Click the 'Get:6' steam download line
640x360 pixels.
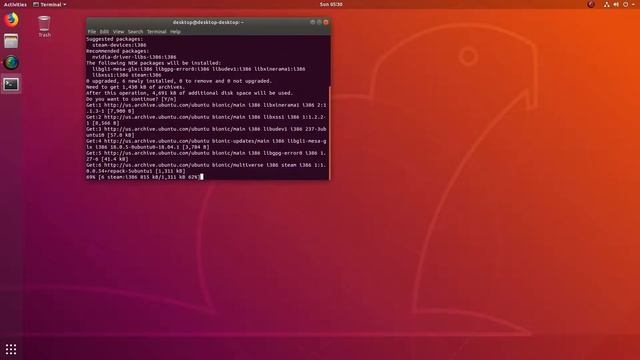click(206, 168)
